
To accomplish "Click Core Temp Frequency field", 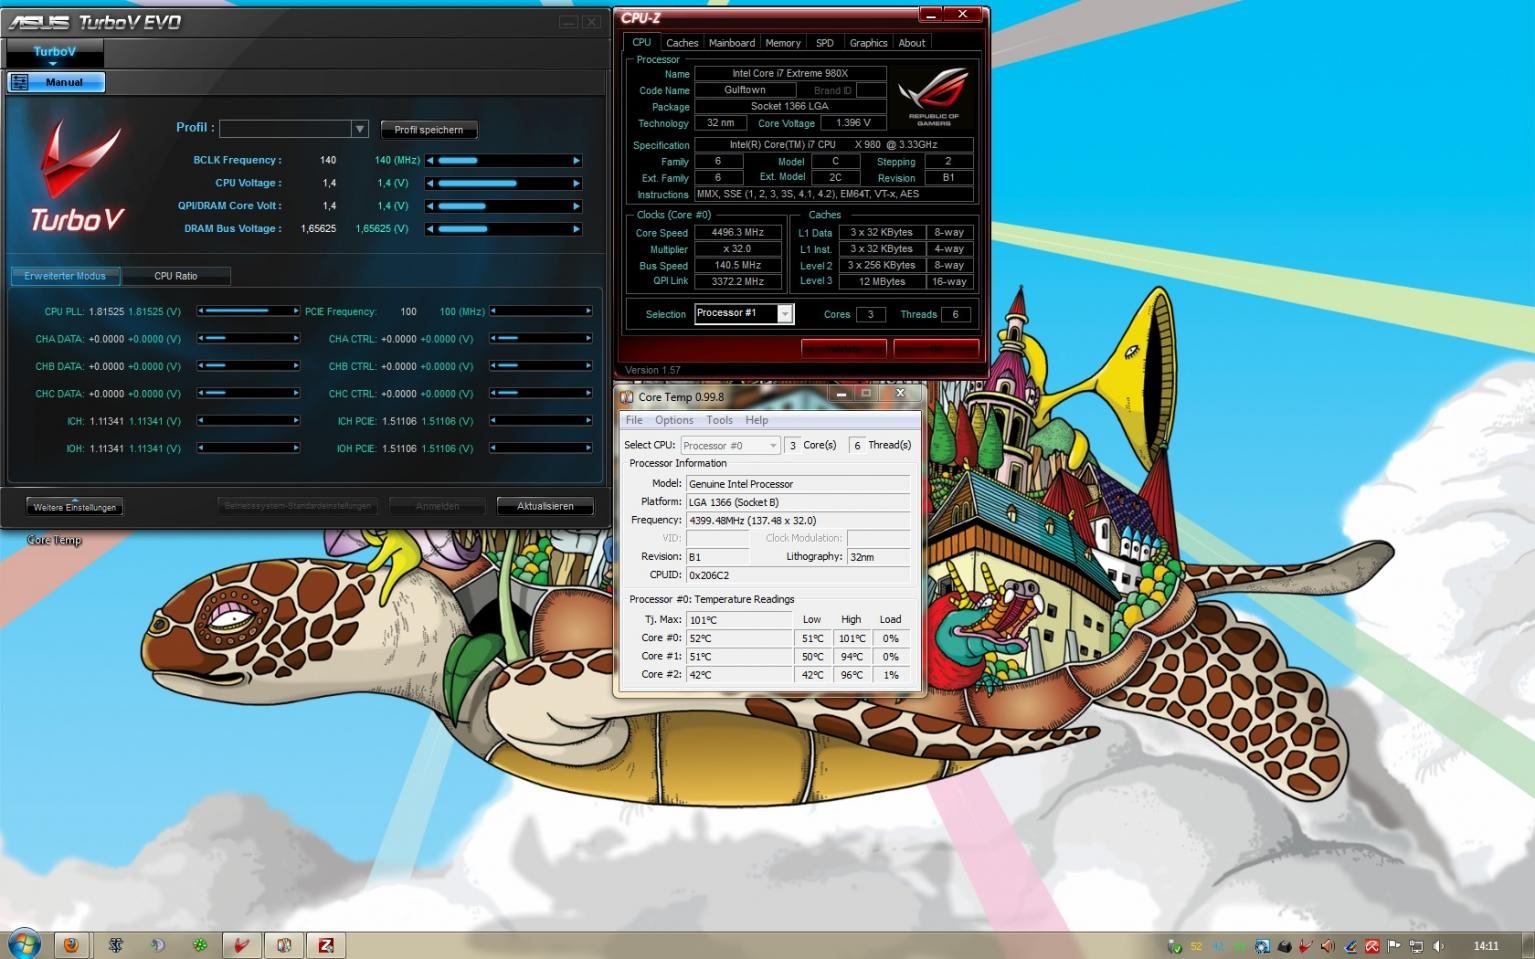I will pyautogui.click(x=797, y=520).
